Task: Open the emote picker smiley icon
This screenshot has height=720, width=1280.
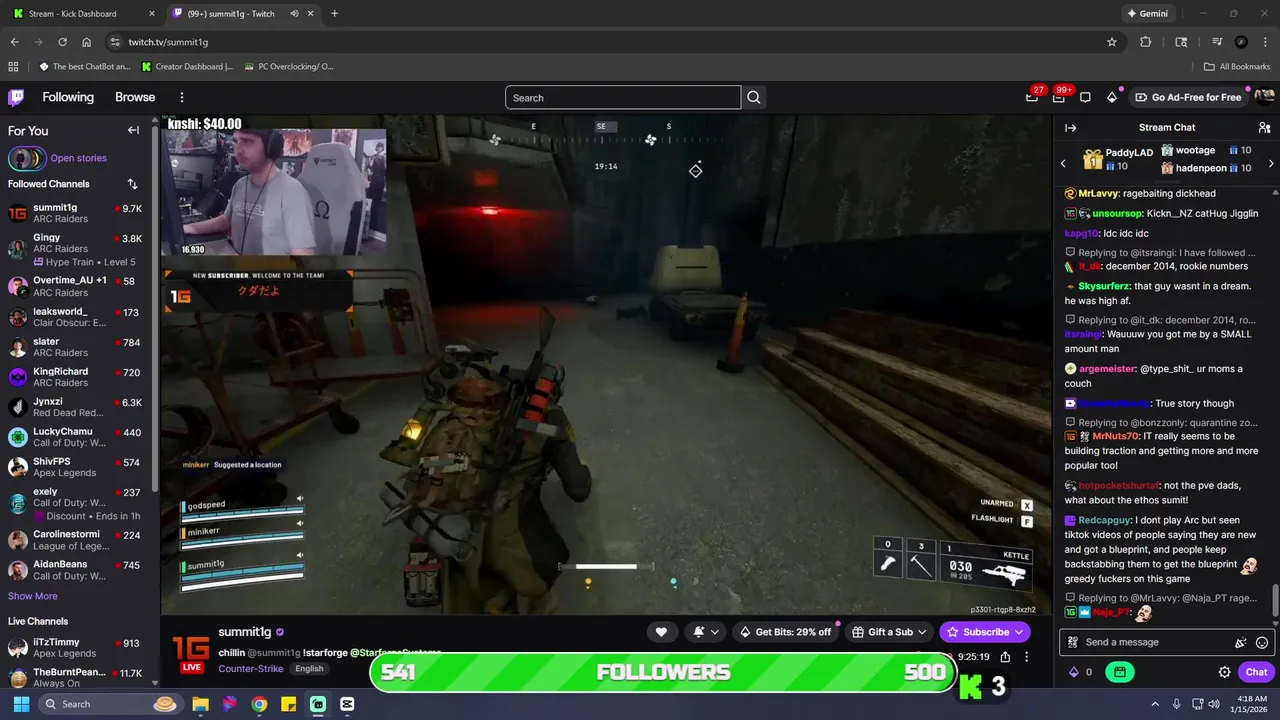Action: (x=1262, y=642)
